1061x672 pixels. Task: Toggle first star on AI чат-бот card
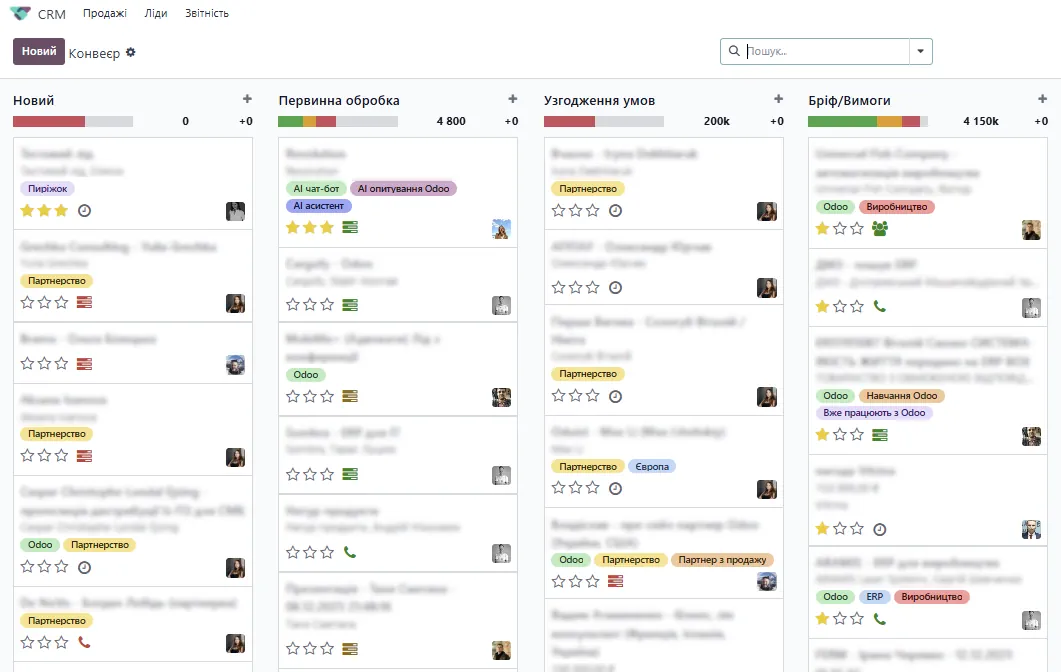tap(293, 228)
